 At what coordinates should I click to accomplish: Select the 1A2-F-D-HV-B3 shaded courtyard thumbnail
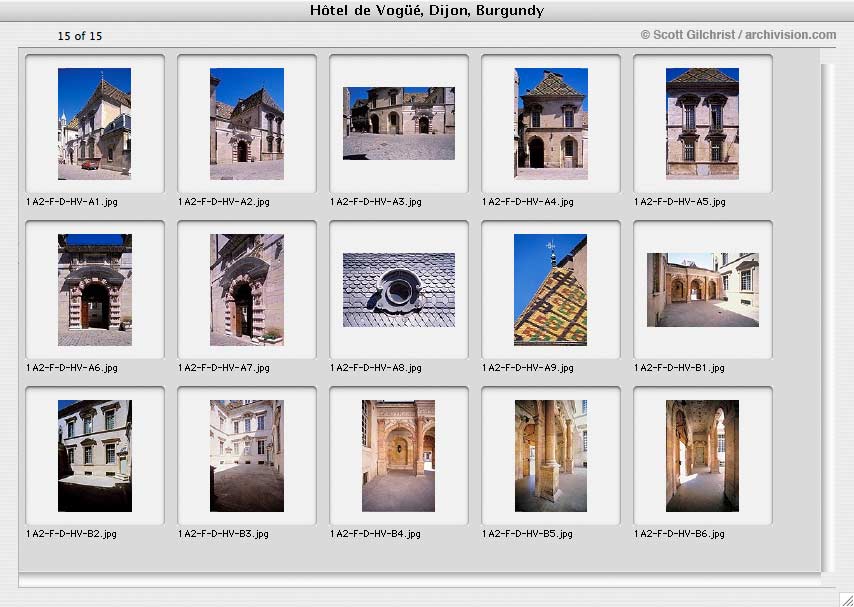pyautogui.click(x=247, y=456)
